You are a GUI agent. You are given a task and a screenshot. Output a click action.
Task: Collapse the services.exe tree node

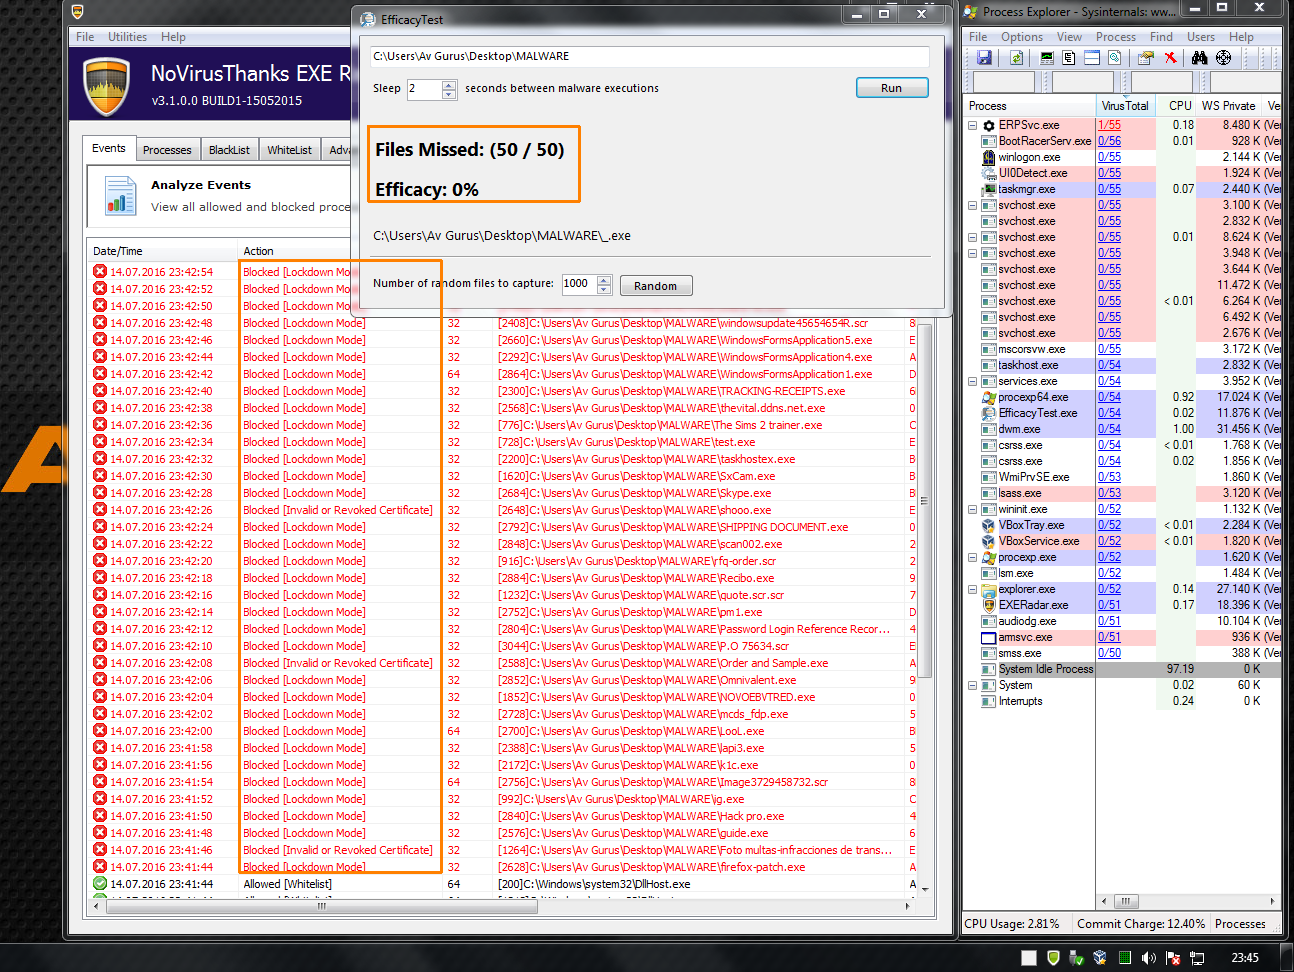[x=972, y=381]
